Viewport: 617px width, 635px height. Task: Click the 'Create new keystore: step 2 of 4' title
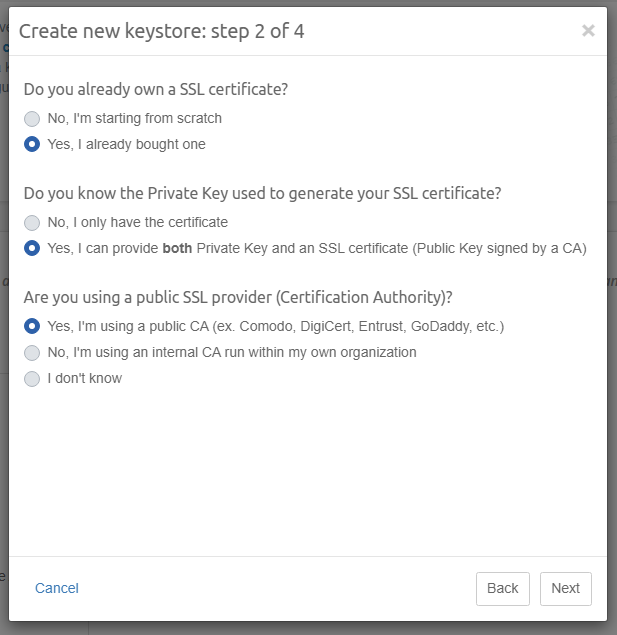tap(162, 31)
